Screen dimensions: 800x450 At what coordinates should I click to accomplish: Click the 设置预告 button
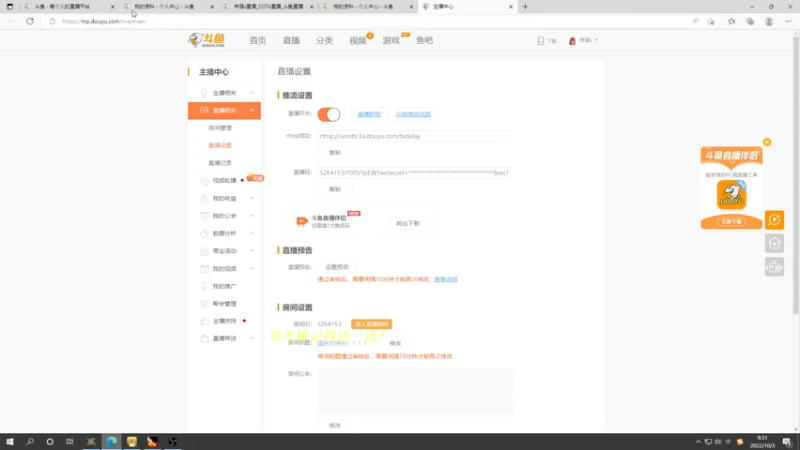pyautogui.click(x=337, y=267)
